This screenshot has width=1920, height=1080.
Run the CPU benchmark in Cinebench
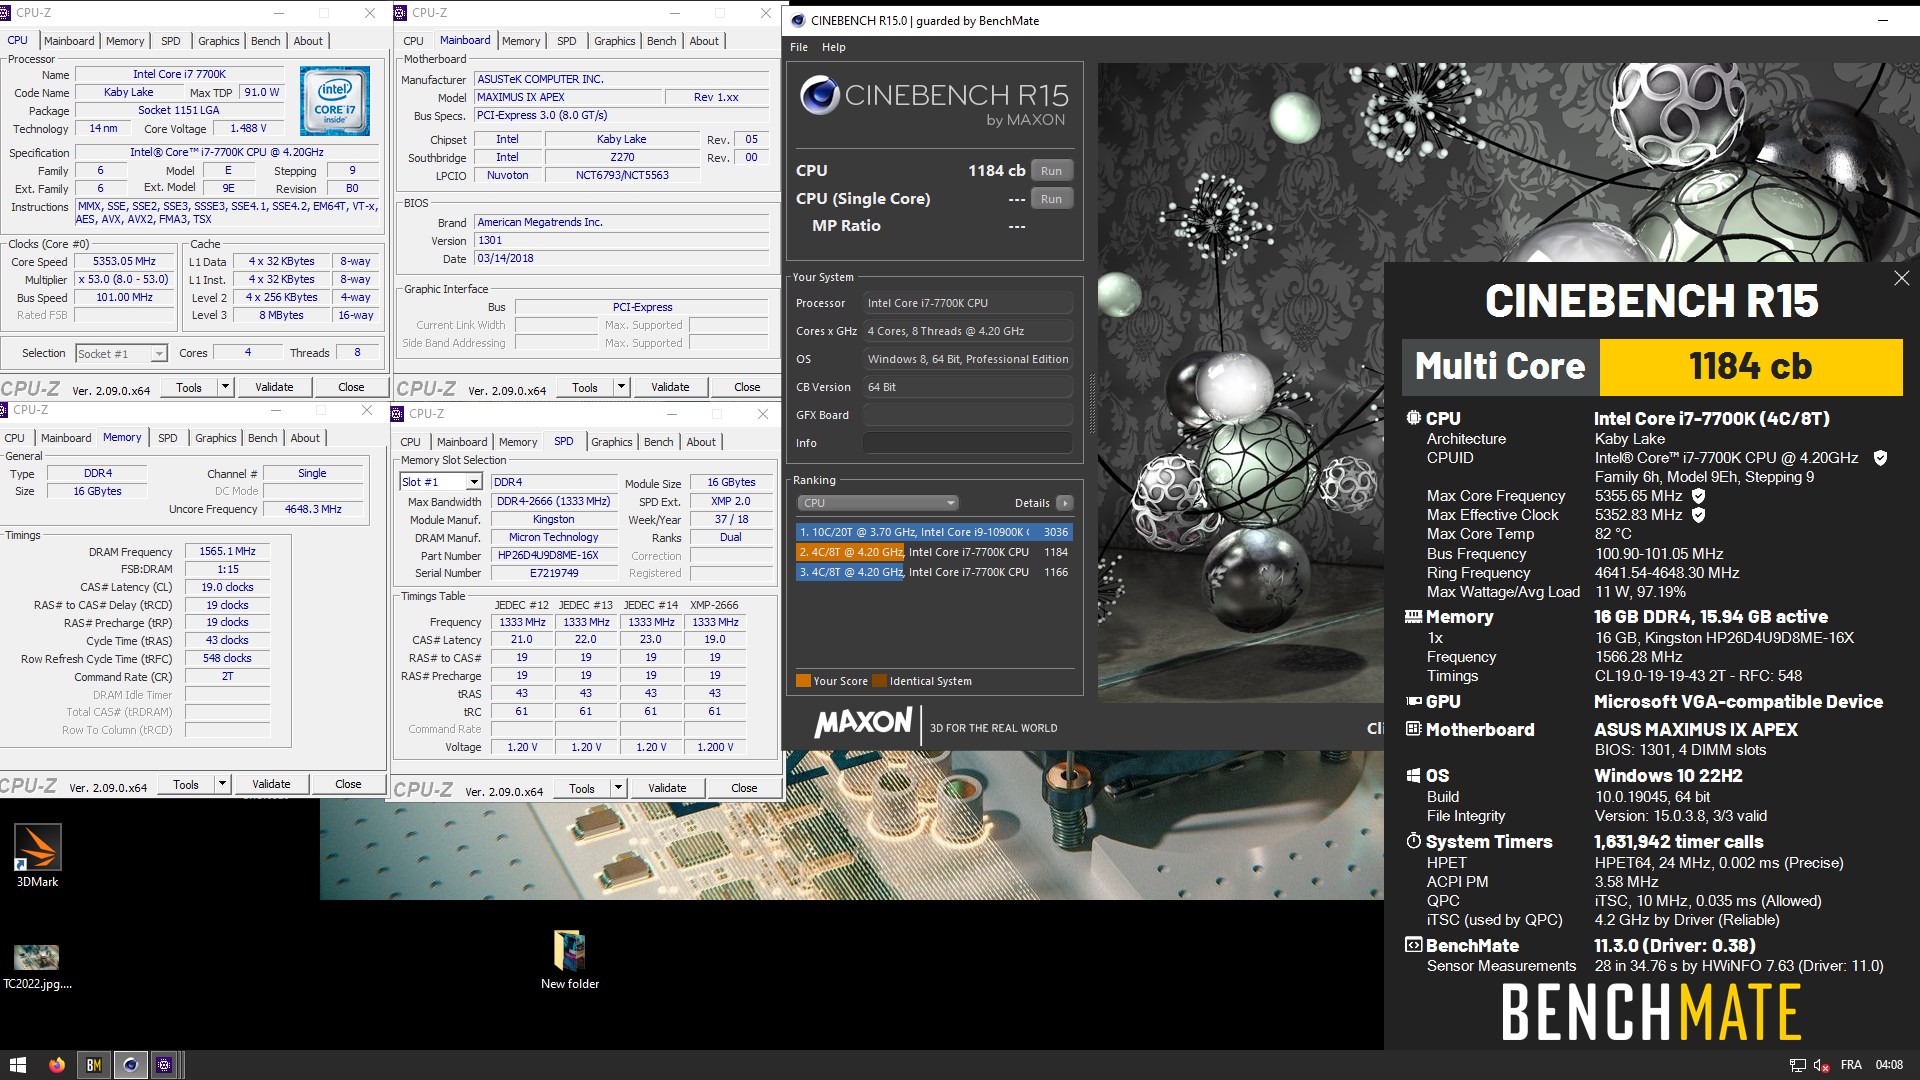pos(1051,171)
